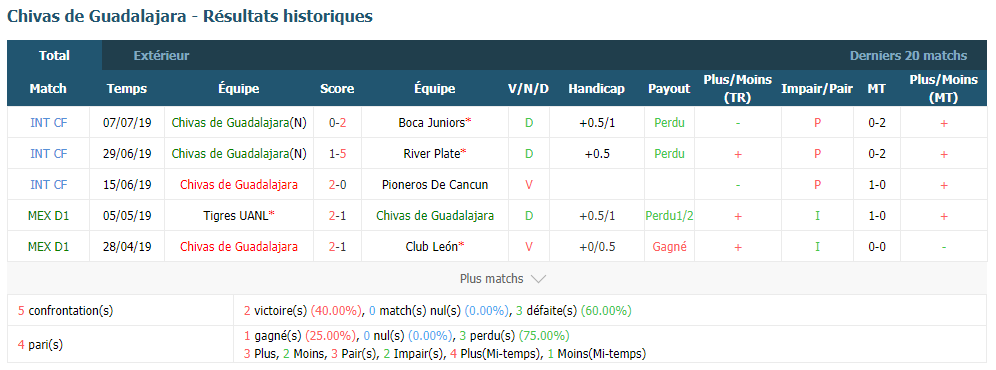The image size is (996, 370).
Task: Switch to the Extérieur tab
Action: coord(161,56)
